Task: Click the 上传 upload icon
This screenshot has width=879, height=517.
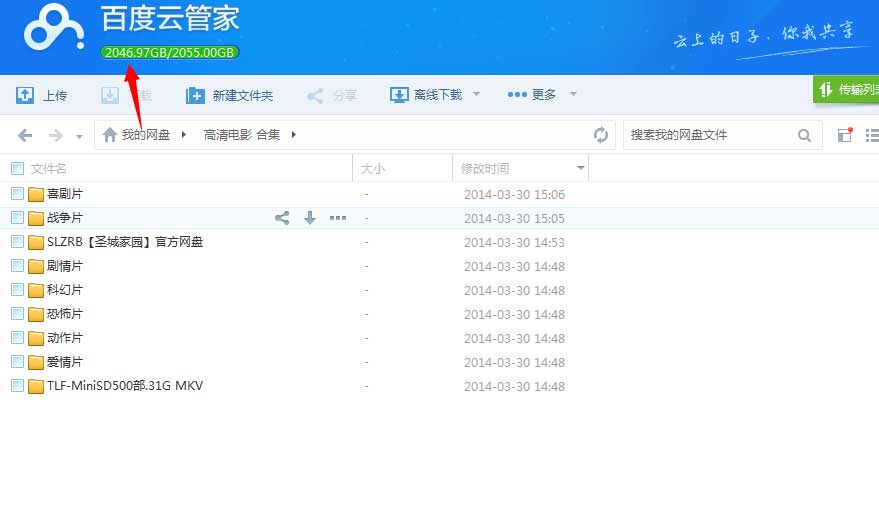Action: pos(25,95)
